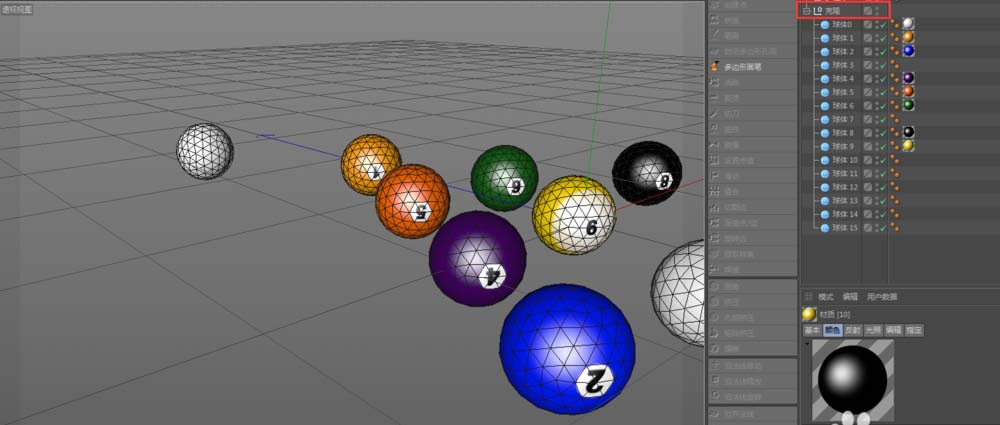Screen dimensions: 1000x425
Task: Open the 模式 menu in attributes panel
Action: coord(826,297)
